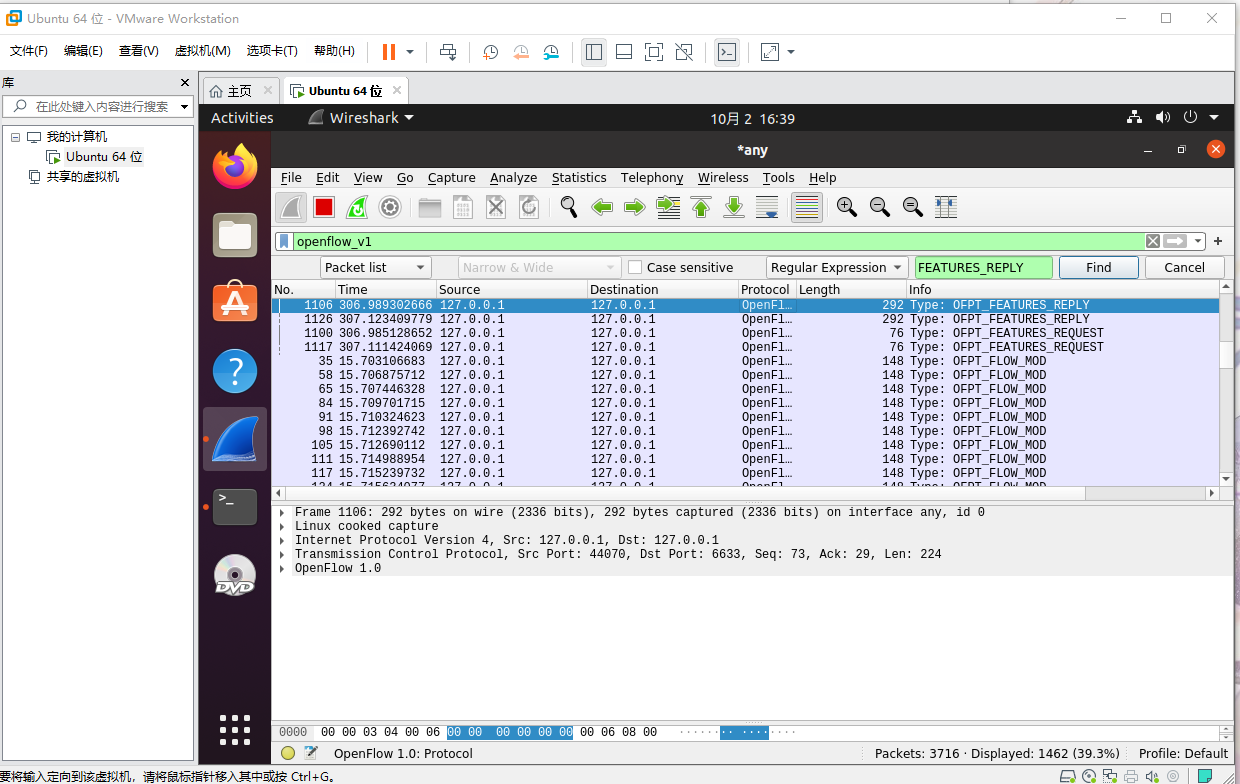Open capture options gear icon

point(390,207)
